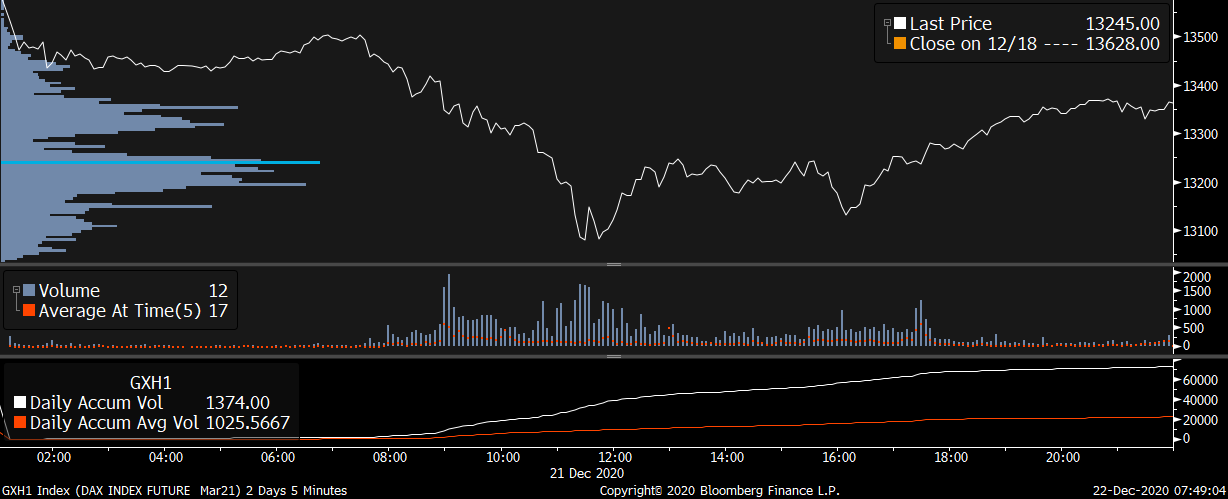Click the 22-Dec-2020 07:49:04 timestamp

pos(1158,491)
